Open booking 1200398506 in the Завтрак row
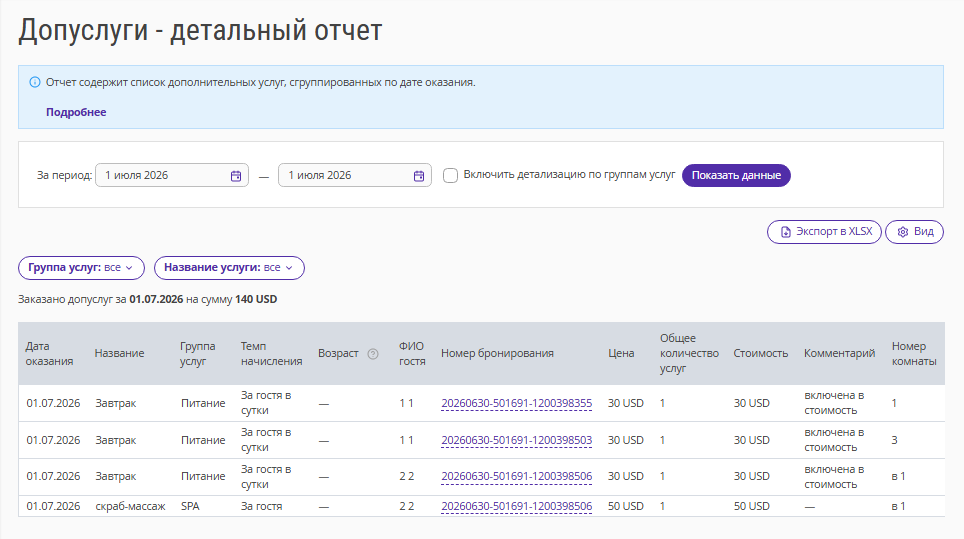Screen dimensions: 964x539 pyautogui.click(x=516, y=476)
